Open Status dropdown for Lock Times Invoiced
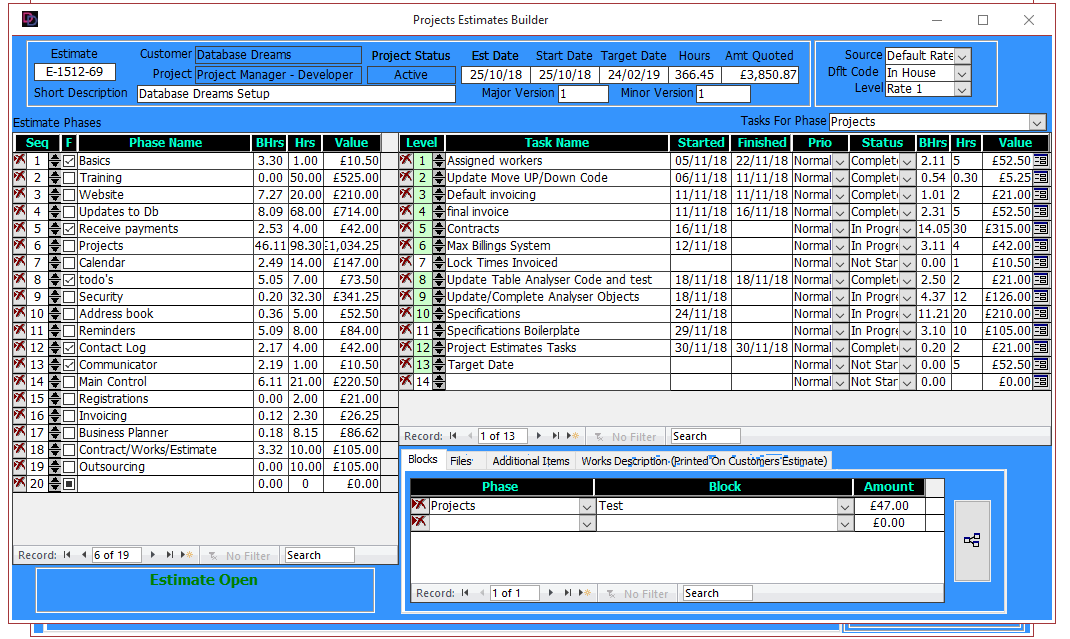Viewport: 1070px width, 639px height. pyautogui.click(x=908, y=263)
